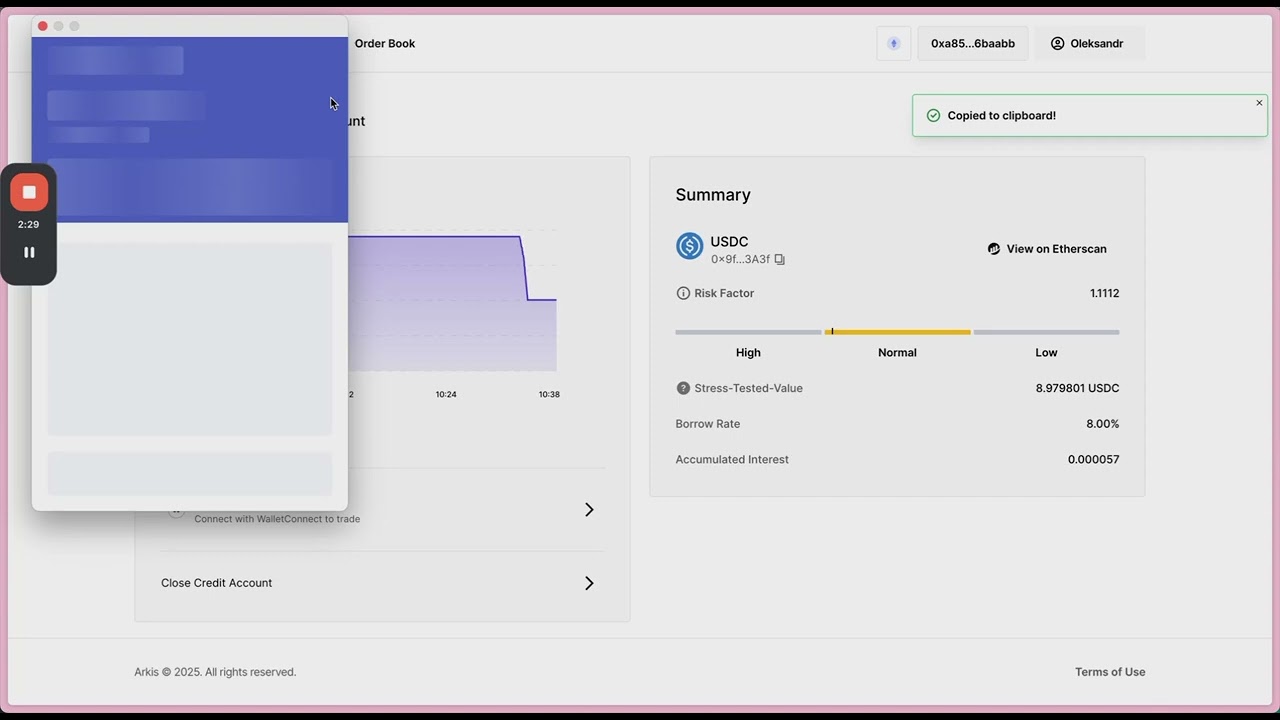This screenshot has width=1280, height=720.
Task: Open View on Etherscan link
Action: tap(1047, 249)
